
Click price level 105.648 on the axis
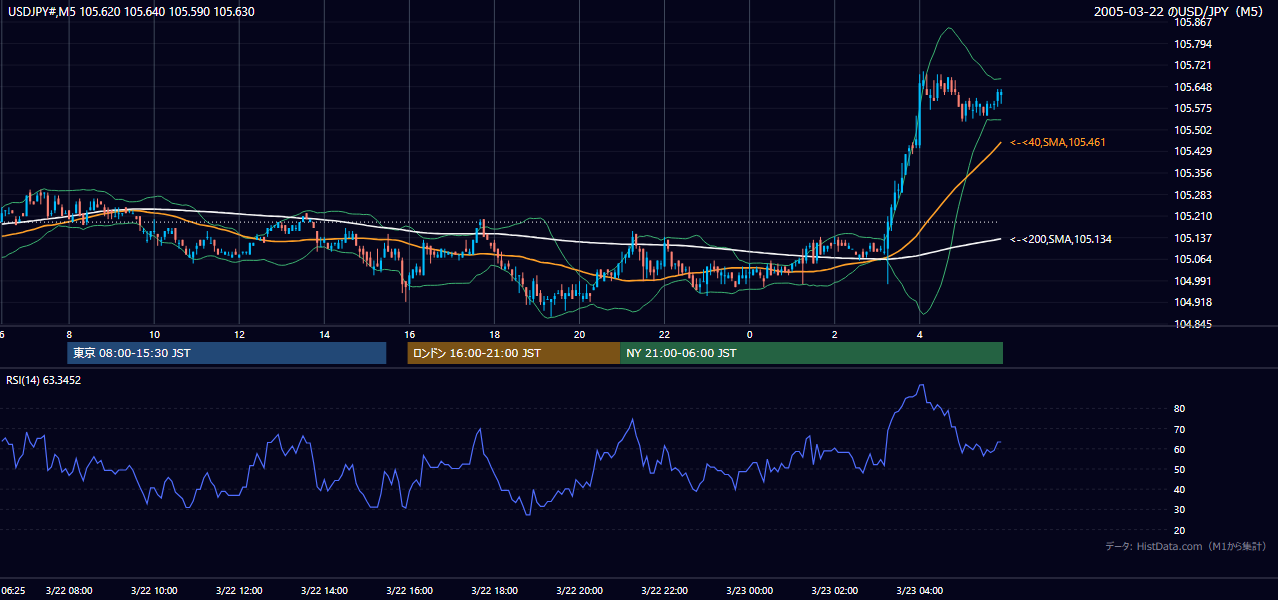1191,87
